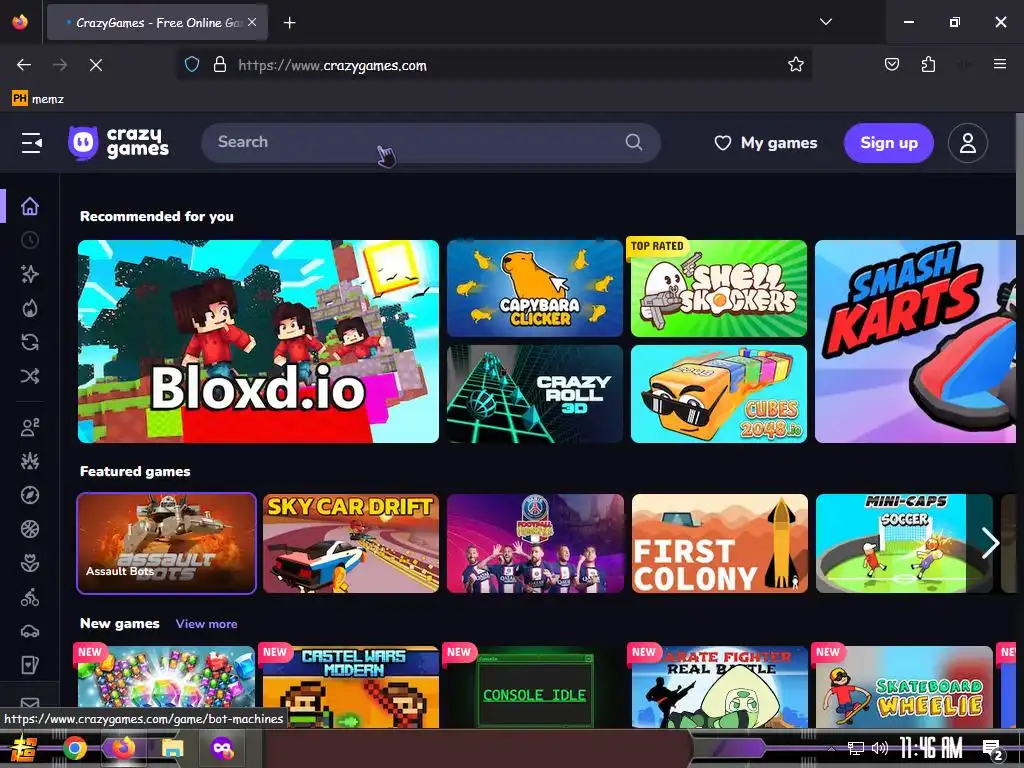
Task: Stop loading the page
Action: coord(95,65)
